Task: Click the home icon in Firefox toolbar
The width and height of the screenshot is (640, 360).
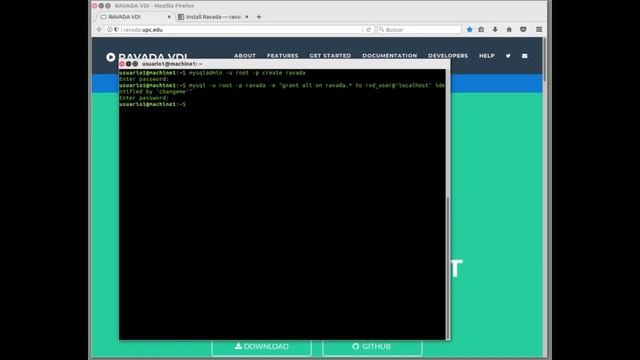Action: 509,29
